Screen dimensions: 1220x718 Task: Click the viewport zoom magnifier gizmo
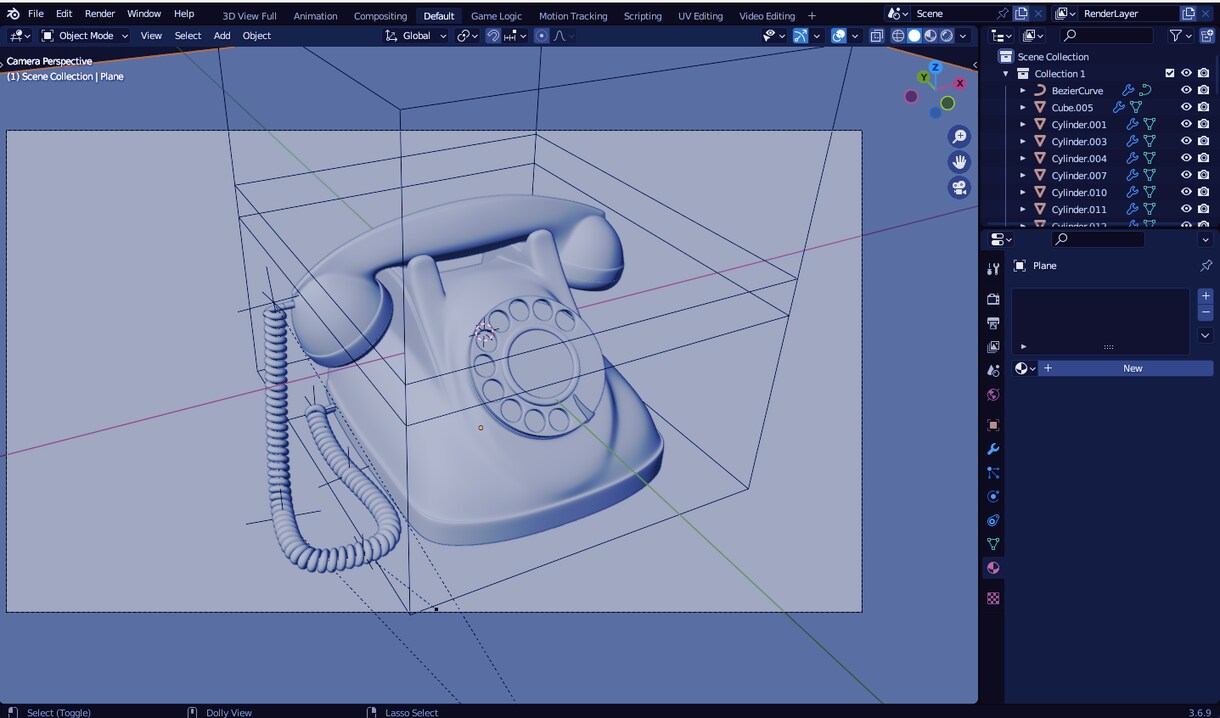point(959,137)
